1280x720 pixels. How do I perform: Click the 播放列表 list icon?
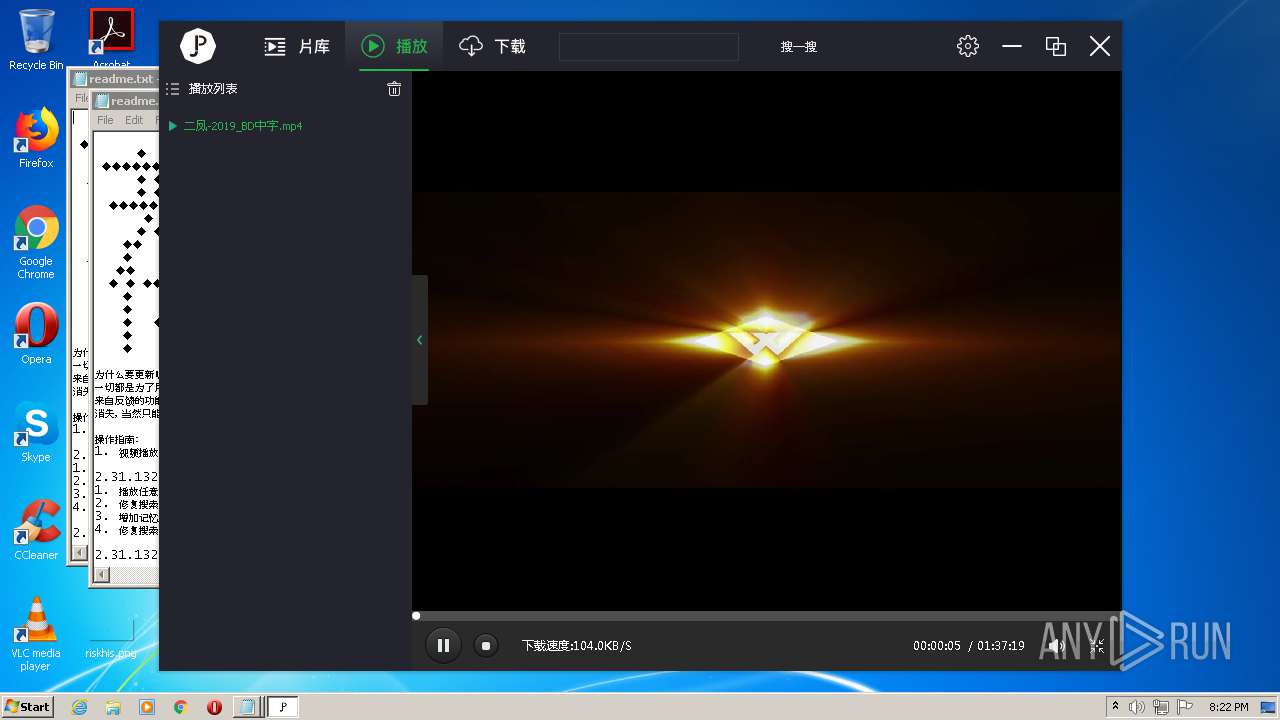pos(172,89)
